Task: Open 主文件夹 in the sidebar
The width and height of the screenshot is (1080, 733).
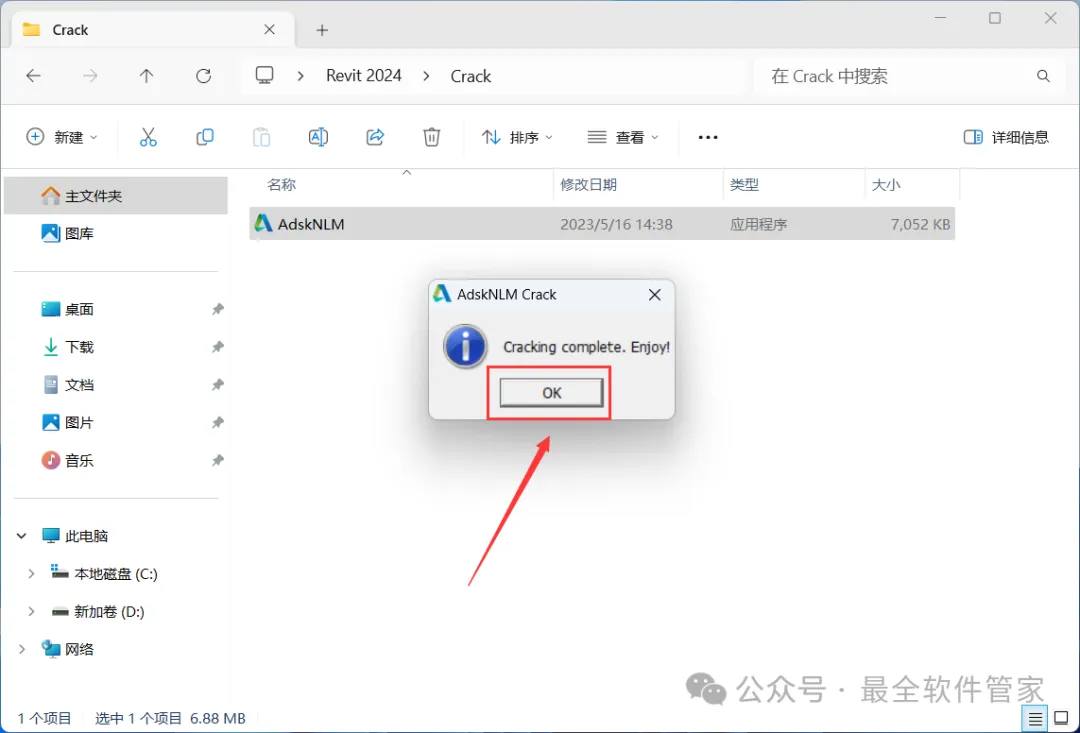Action: [116, 196]
